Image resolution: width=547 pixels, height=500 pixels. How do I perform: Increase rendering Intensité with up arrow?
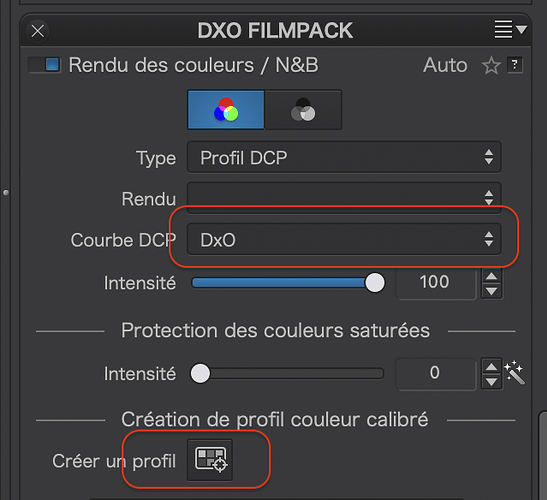point(492,277)
